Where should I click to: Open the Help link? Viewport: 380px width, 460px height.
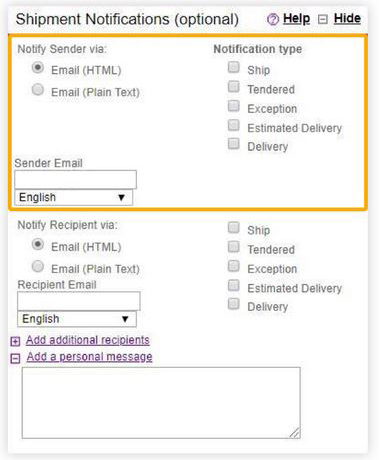[x=296, y=19]
